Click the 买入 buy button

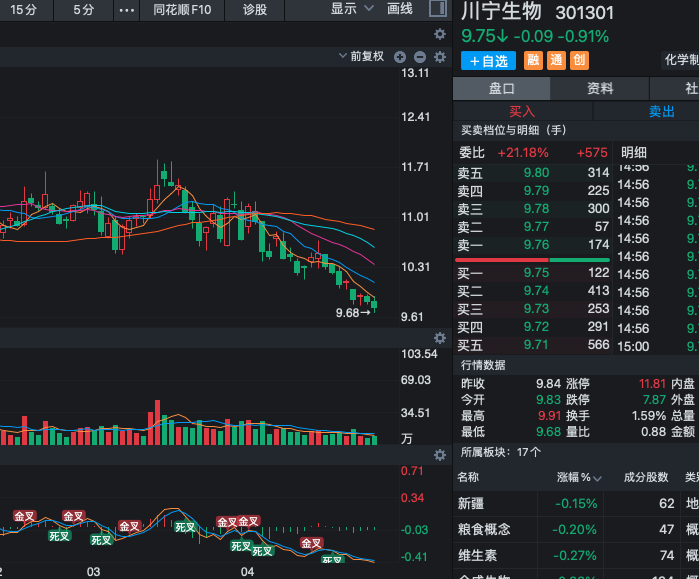(522, 111)
